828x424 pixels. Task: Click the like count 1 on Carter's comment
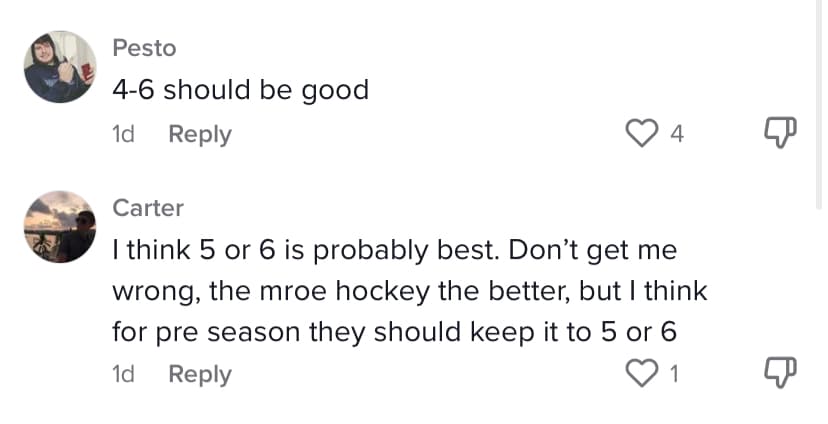point(675,375)
